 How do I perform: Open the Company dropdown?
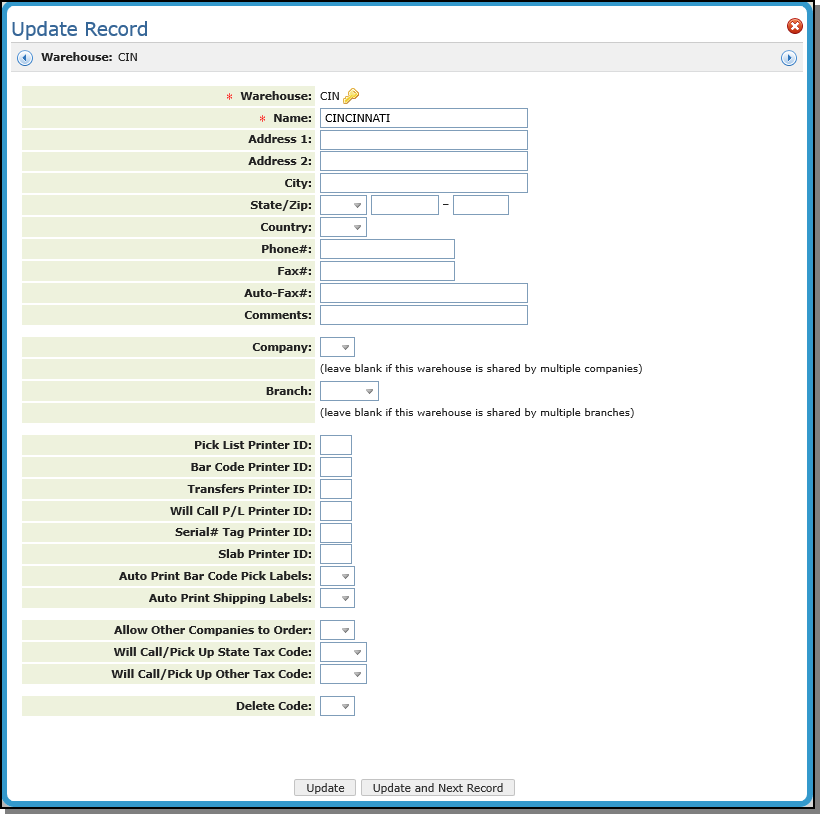click(337, 347)
